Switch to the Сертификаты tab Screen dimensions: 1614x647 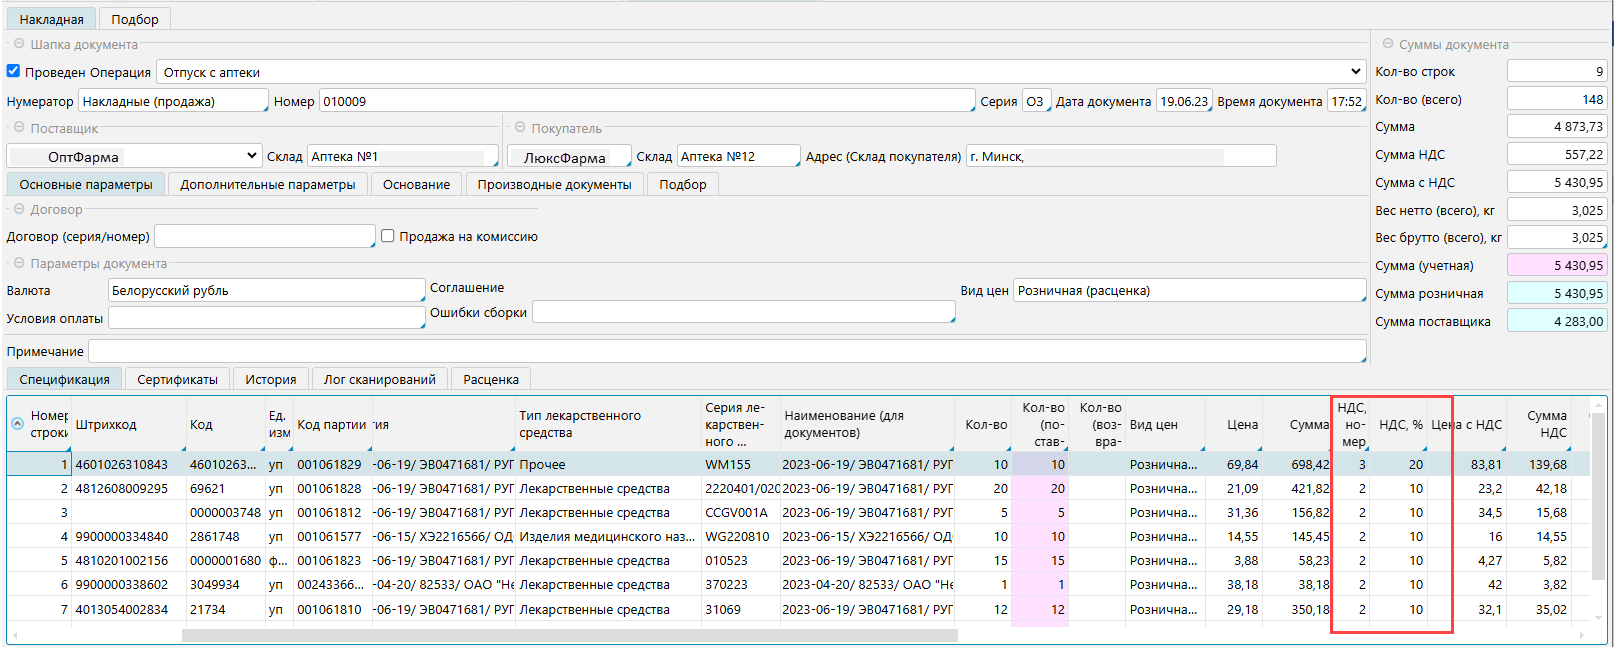coord(177,379)
